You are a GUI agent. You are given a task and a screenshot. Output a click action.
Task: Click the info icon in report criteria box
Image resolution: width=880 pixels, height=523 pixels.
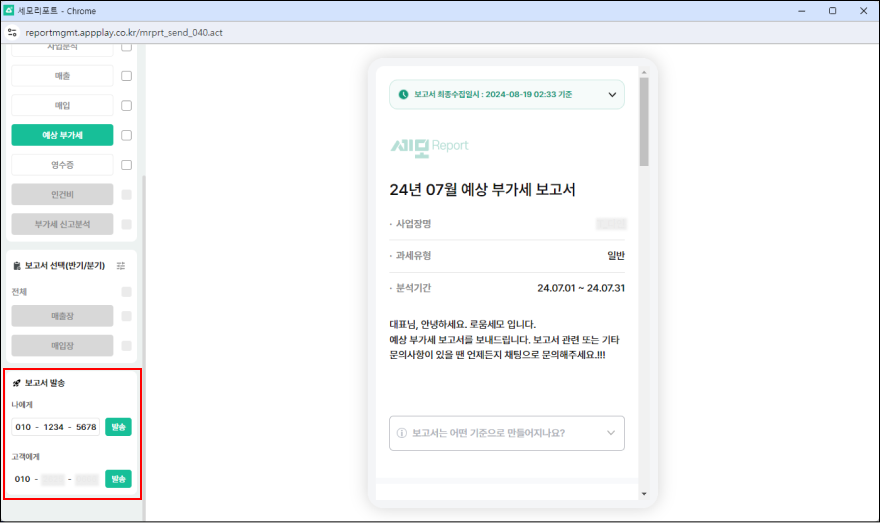pos(402,434)
